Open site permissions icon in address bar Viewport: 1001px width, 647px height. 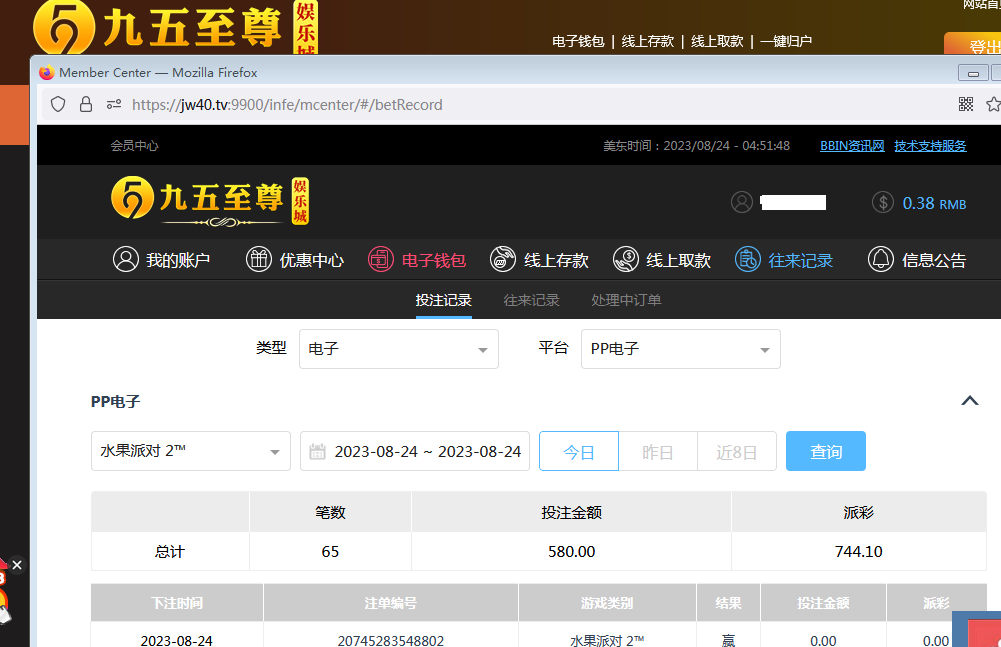pos(114,105)
